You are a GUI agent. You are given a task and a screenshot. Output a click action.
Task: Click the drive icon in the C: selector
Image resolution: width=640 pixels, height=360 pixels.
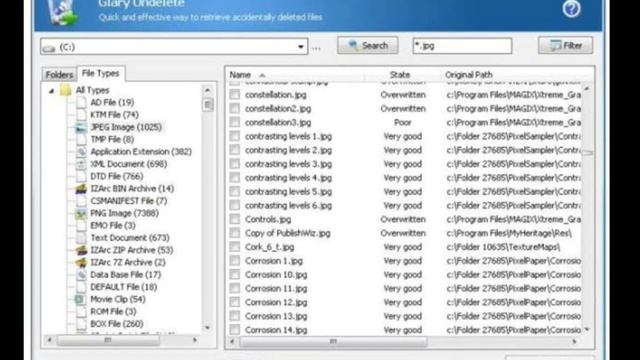49,48
